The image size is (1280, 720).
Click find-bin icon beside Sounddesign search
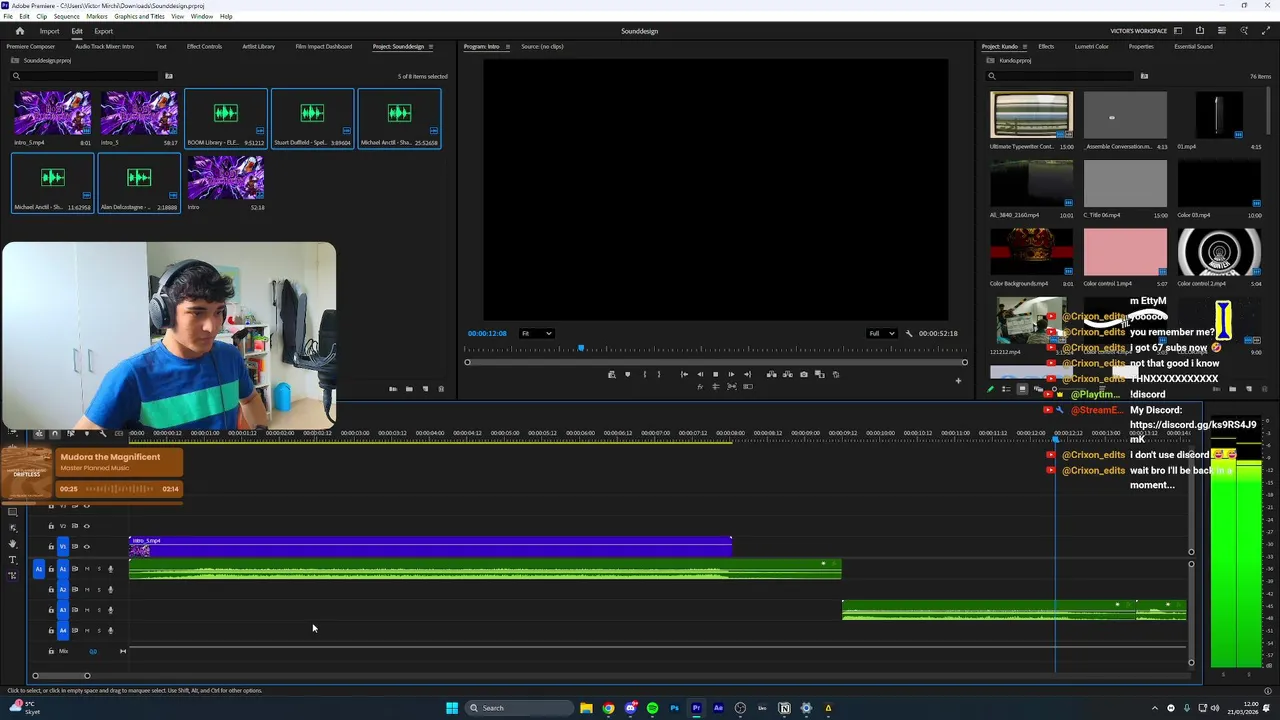click(x=168, y=76)
